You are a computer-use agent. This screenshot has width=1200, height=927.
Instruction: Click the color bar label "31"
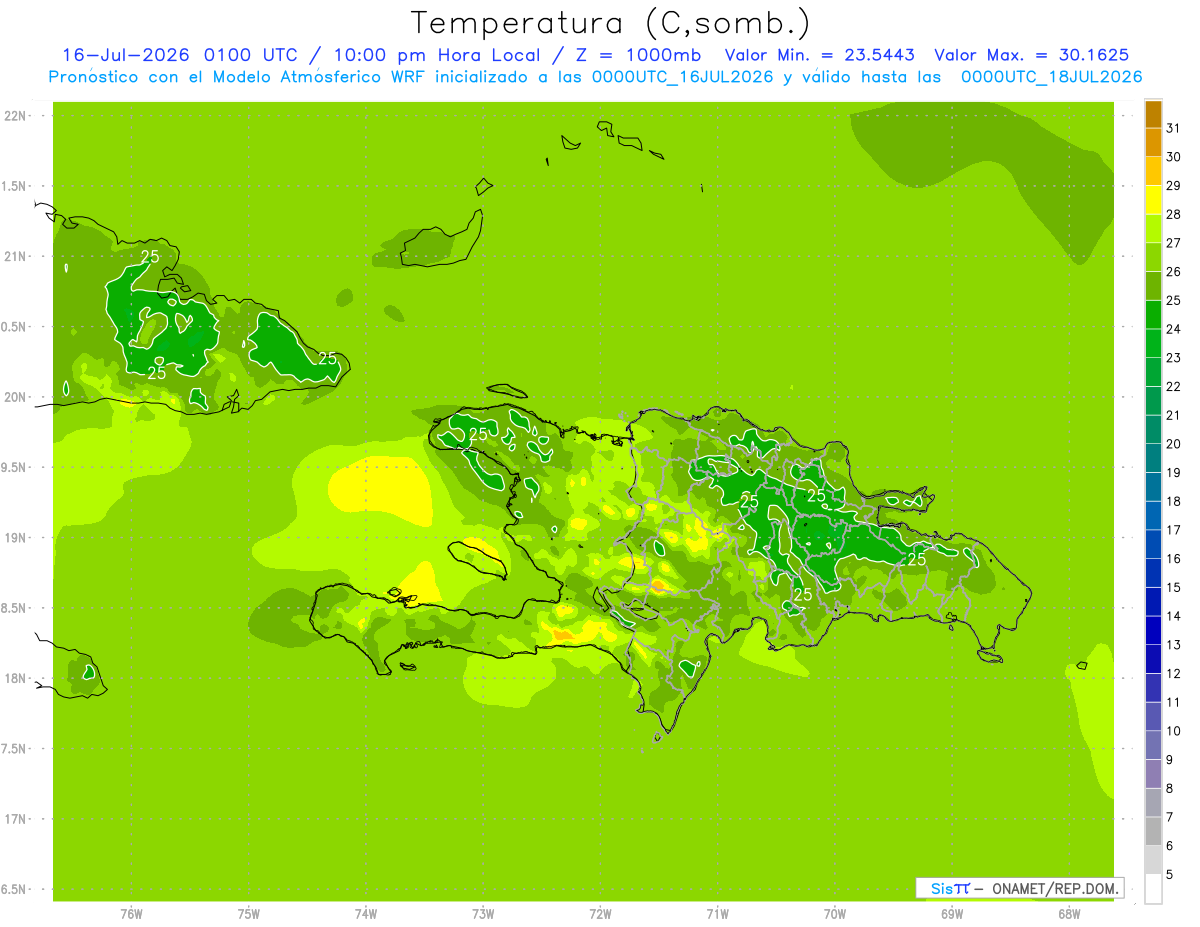tap(1174, 127)
